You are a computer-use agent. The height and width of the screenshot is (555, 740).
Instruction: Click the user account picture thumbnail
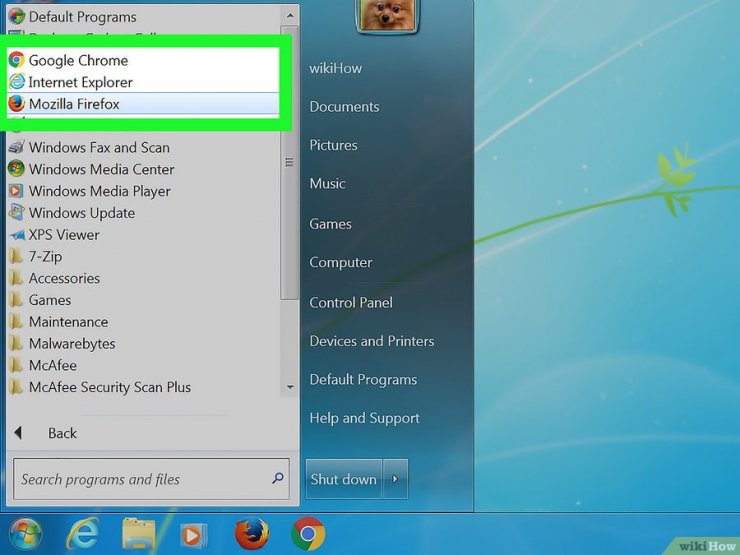click(387, 16)
